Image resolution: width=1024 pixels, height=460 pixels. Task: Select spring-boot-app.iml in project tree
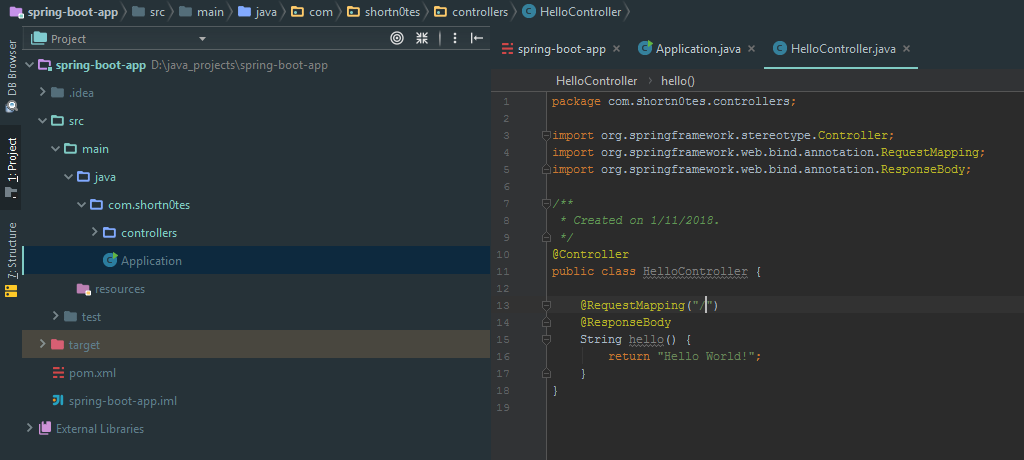[122, 401]
